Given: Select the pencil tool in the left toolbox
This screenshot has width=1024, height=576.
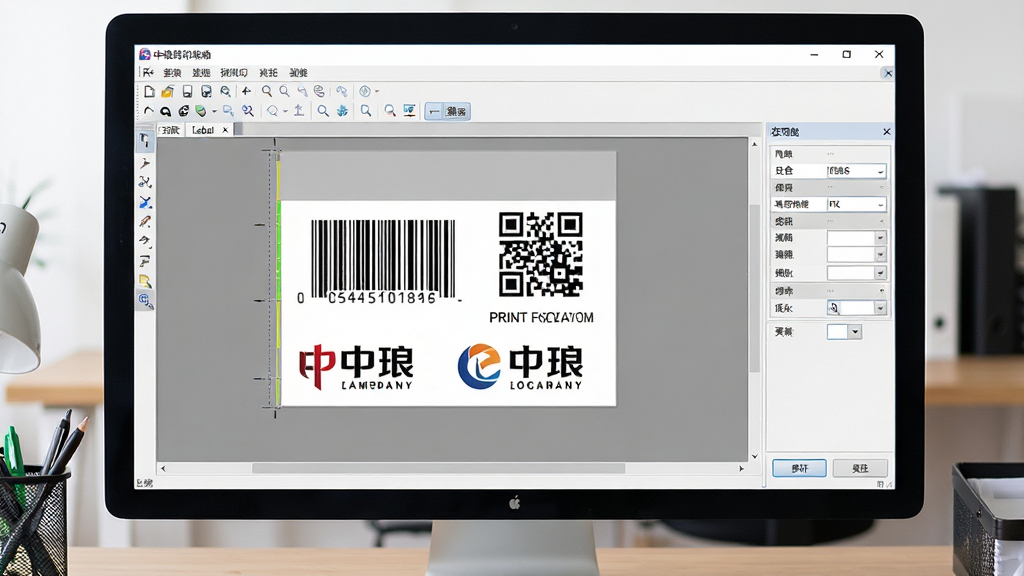Looking at the screenshot, I should [145, 222].
